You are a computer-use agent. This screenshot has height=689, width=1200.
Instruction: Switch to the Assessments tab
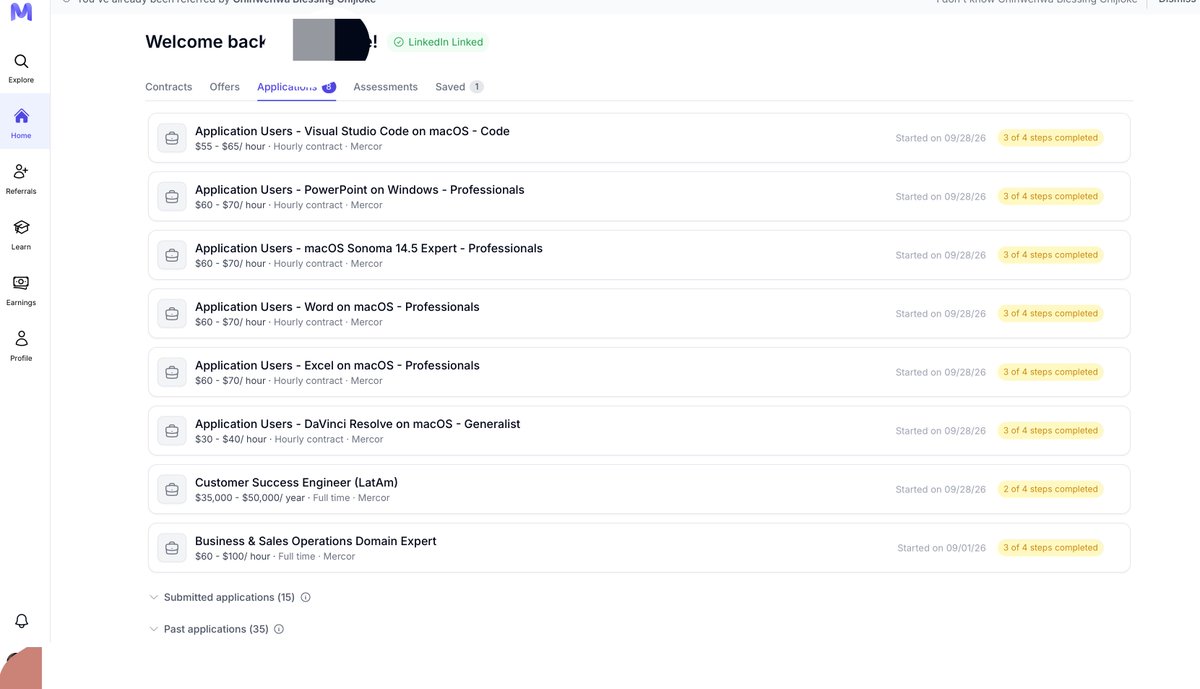385,87
